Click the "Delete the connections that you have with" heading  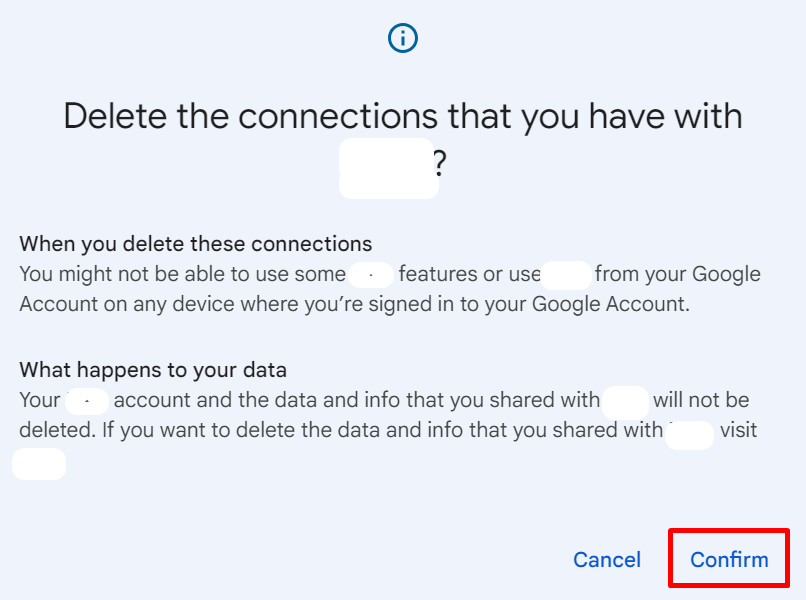coord(402,116)
